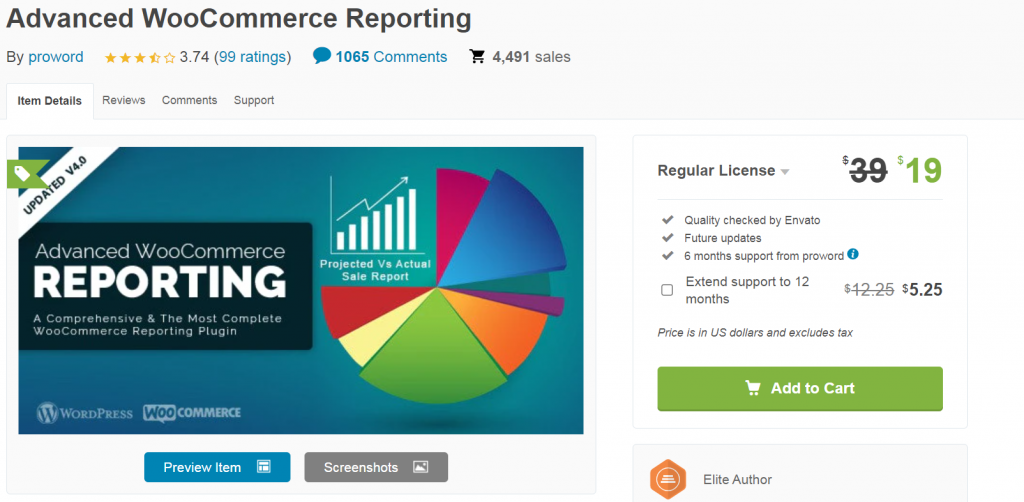Click the green price tag badge icon
This screenshot has width=1024, height=502.
pyautogui.click(x=21, y=173)
